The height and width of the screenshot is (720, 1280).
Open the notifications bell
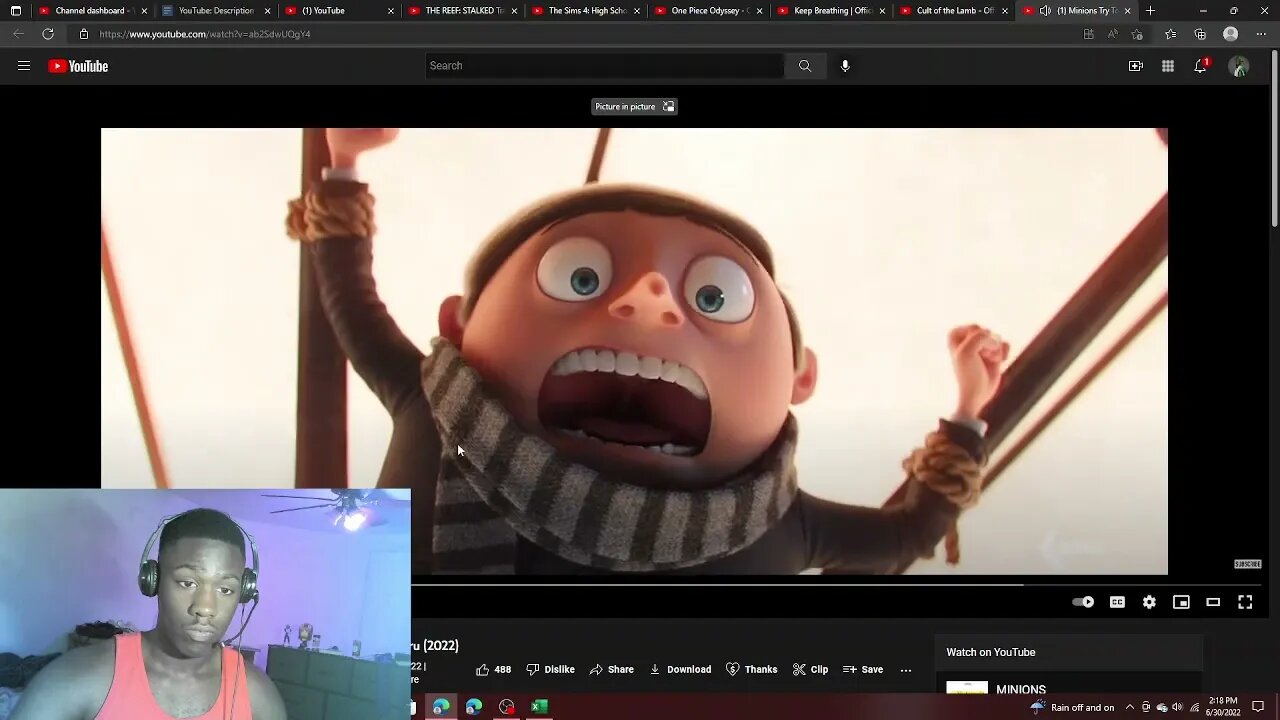click(1200, 66)
